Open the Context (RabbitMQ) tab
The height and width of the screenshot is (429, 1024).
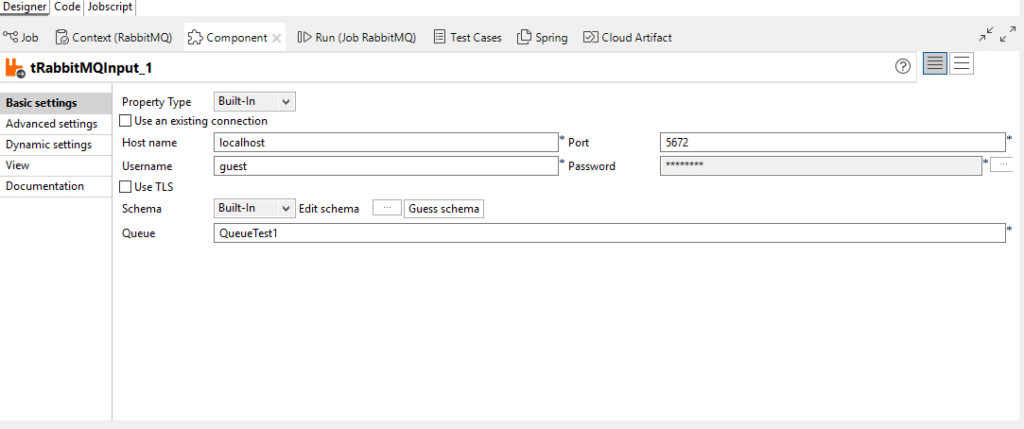[114, 37]
